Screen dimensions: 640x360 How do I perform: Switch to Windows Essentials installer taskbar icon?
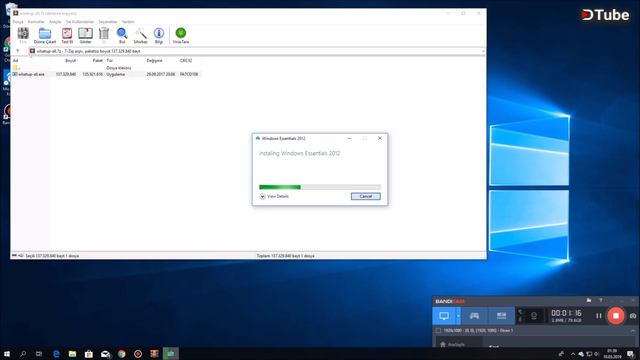tap(171, 354)
